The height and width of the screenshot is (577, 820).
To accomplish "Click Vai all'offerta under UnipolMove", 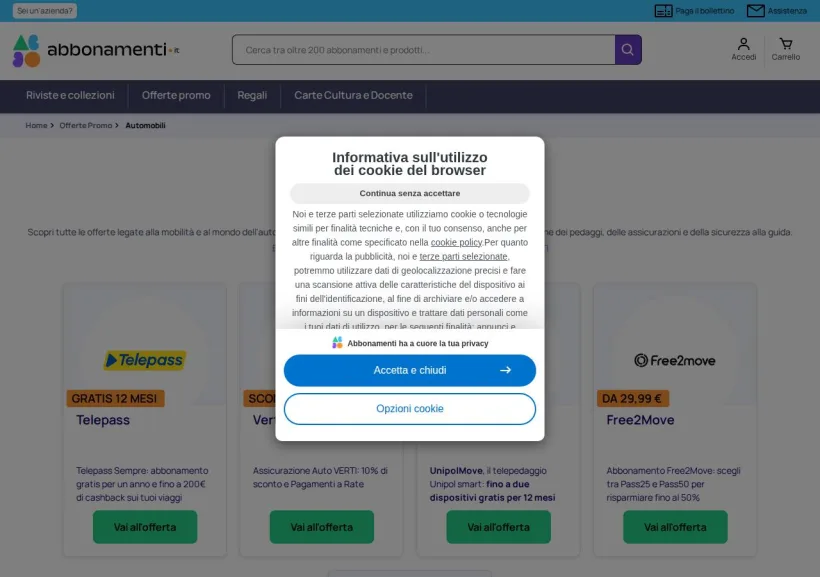I will [x=498, y=527].
